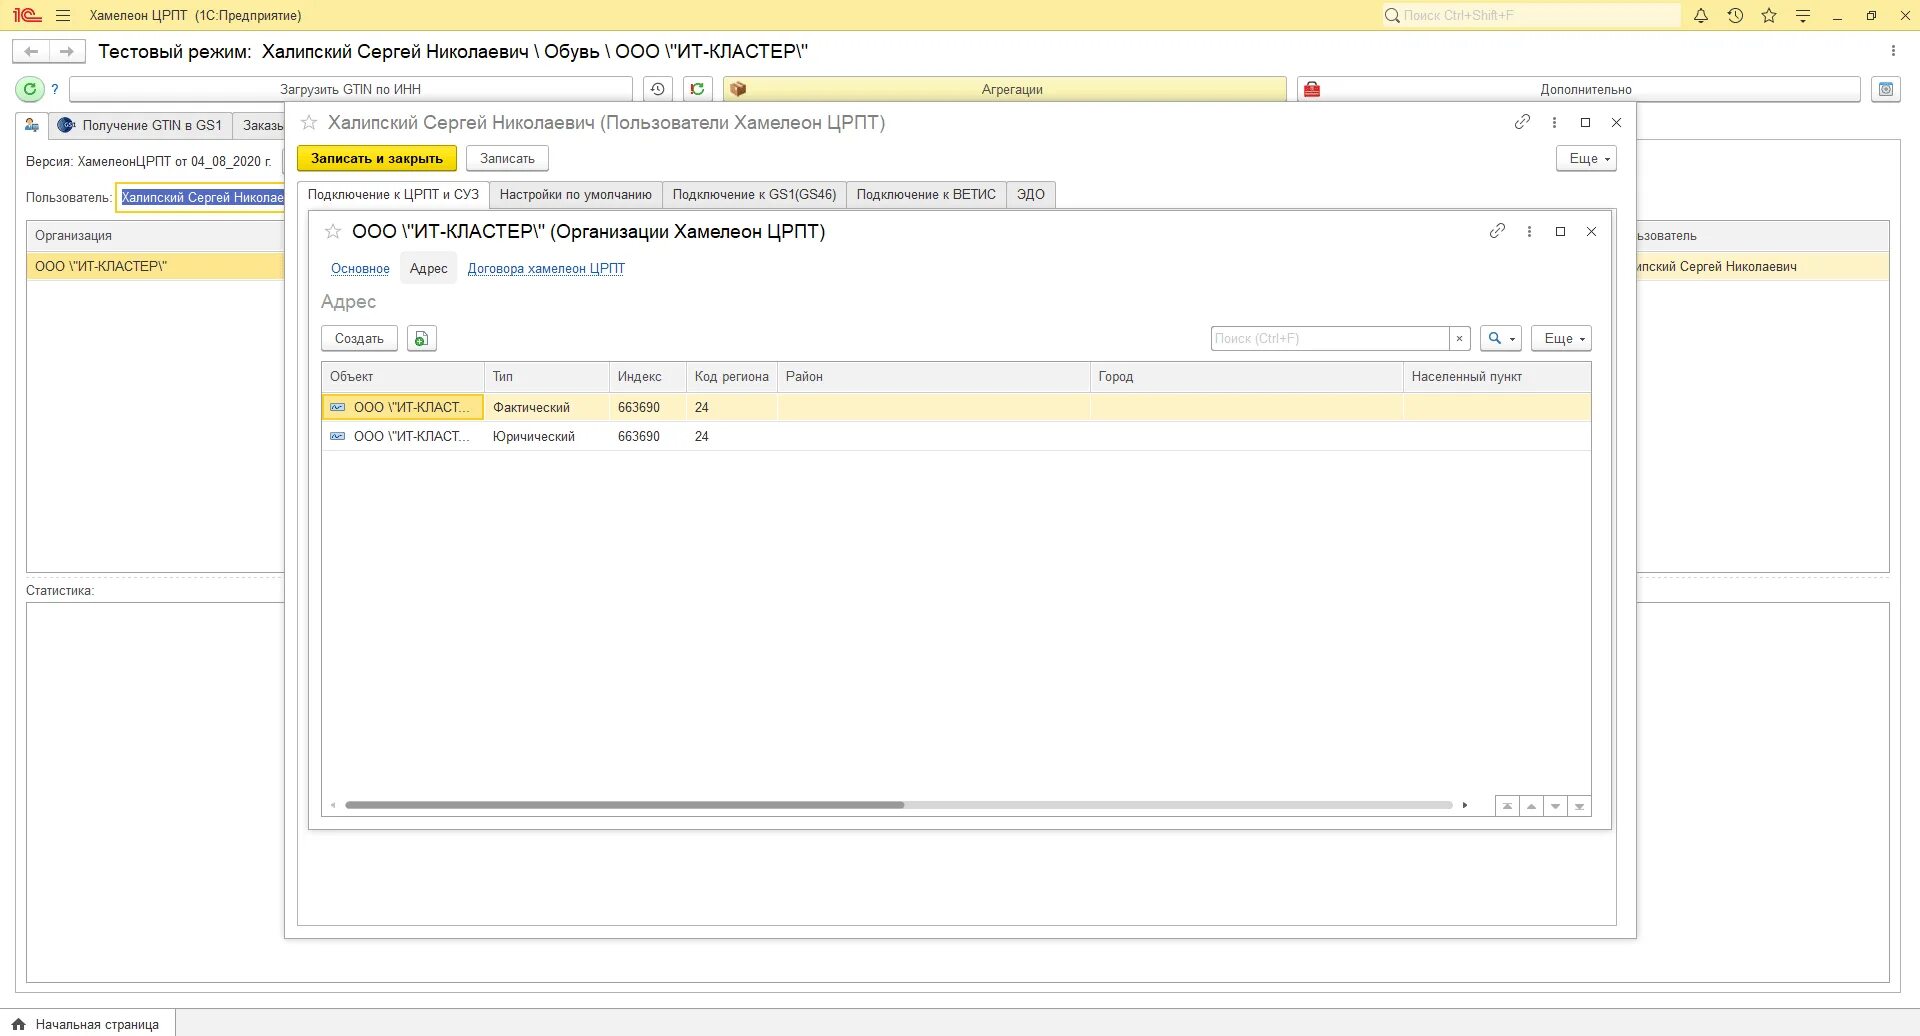Image resolution: width=1920 pixels, height=1036 pixels.
Task: Click the icon button right of Дополнительно
Action: click(1886, 89)
